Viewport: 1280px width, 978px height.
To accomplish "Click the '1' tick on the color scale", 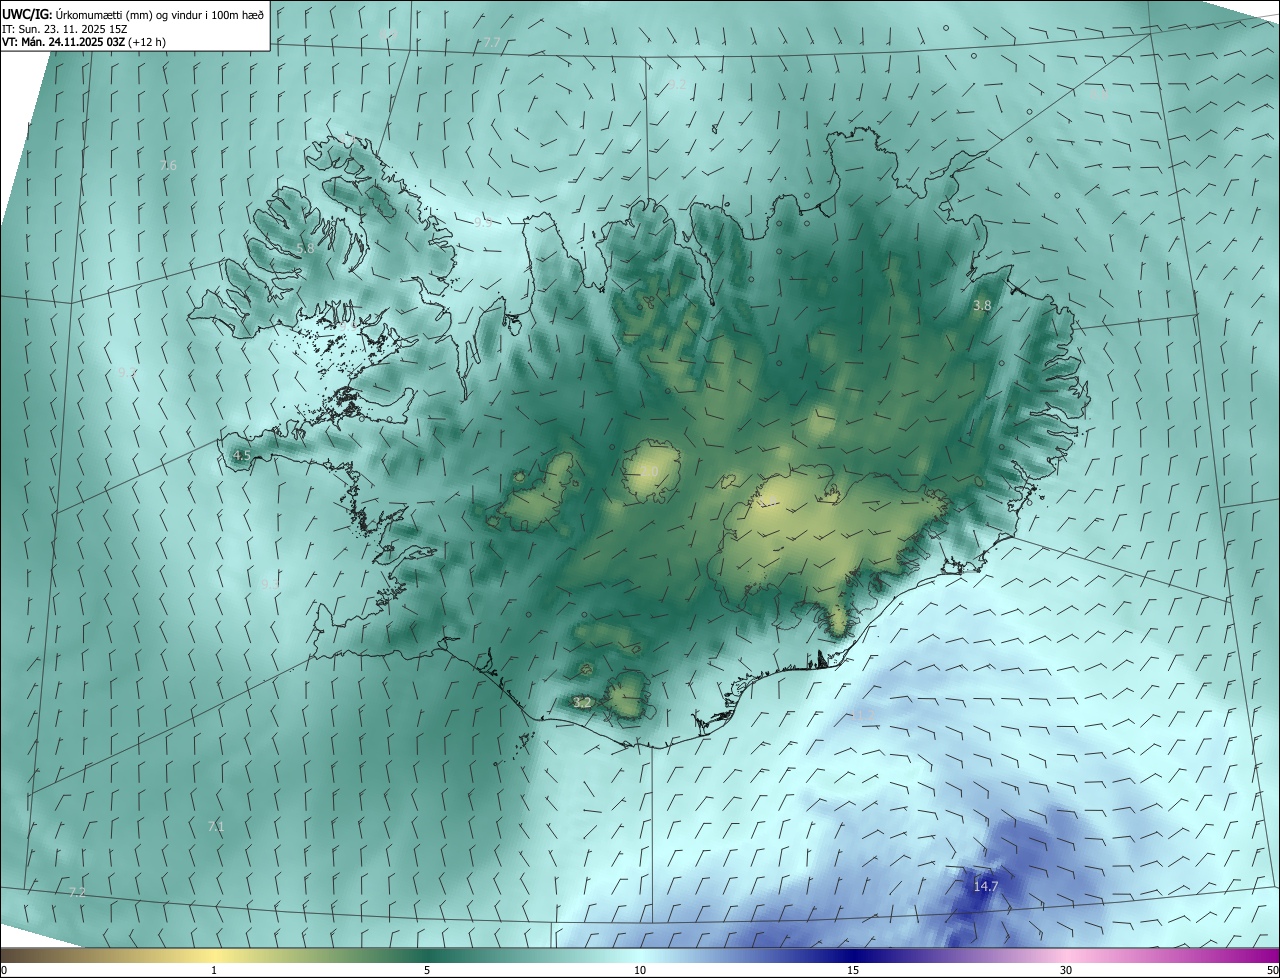I will (214, 970).
